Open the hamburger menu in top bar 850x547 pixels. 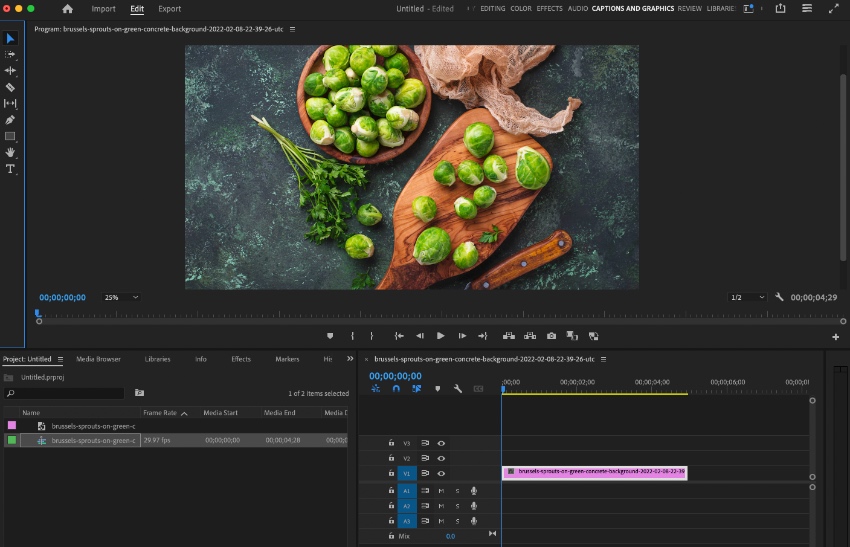tap(807, 8)
